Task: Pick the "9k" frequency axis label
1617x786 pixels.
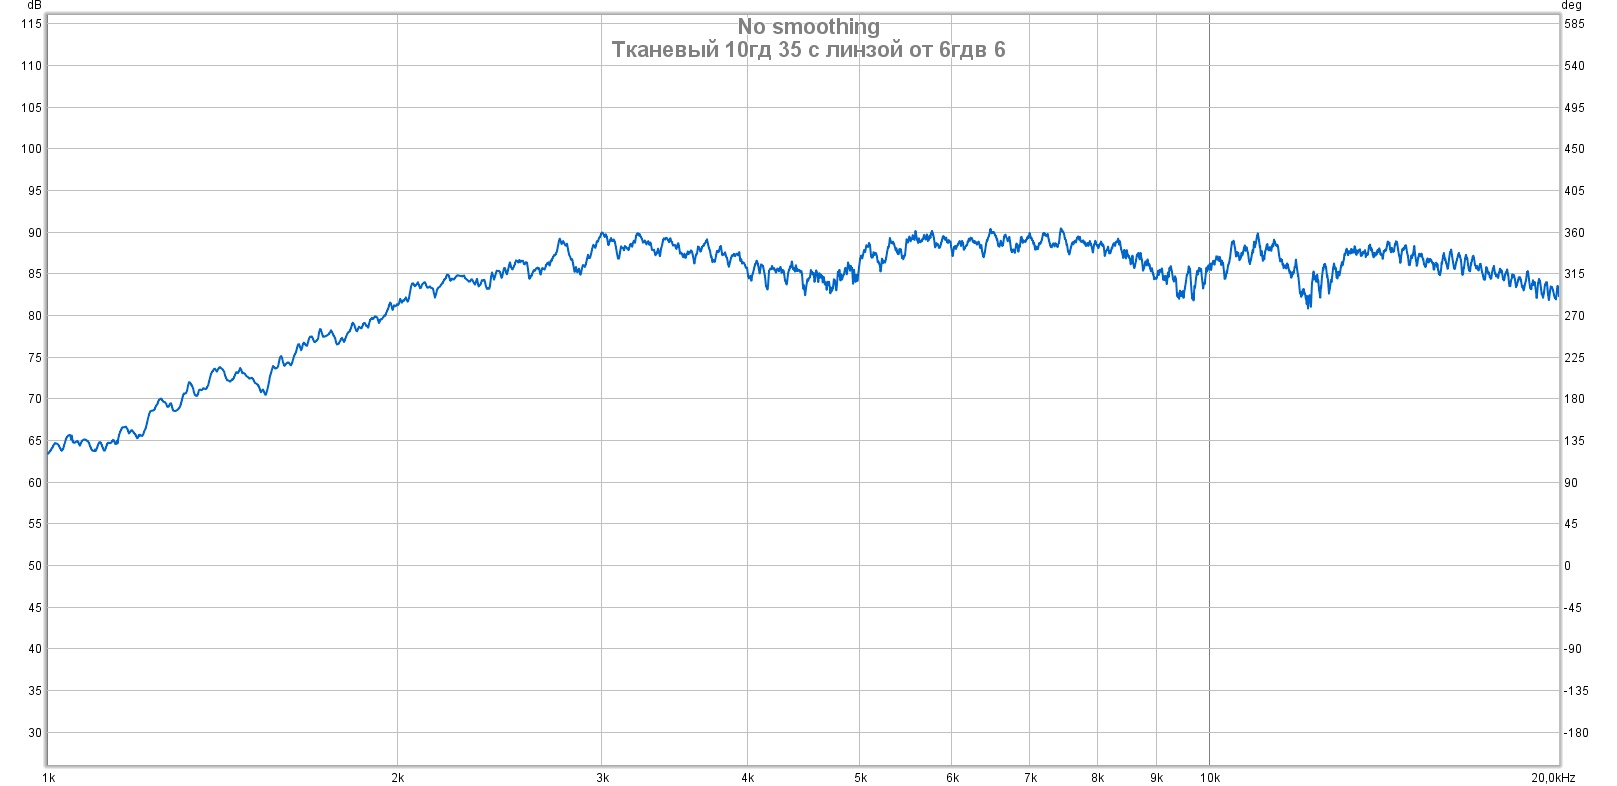Action: point(1157,778)
